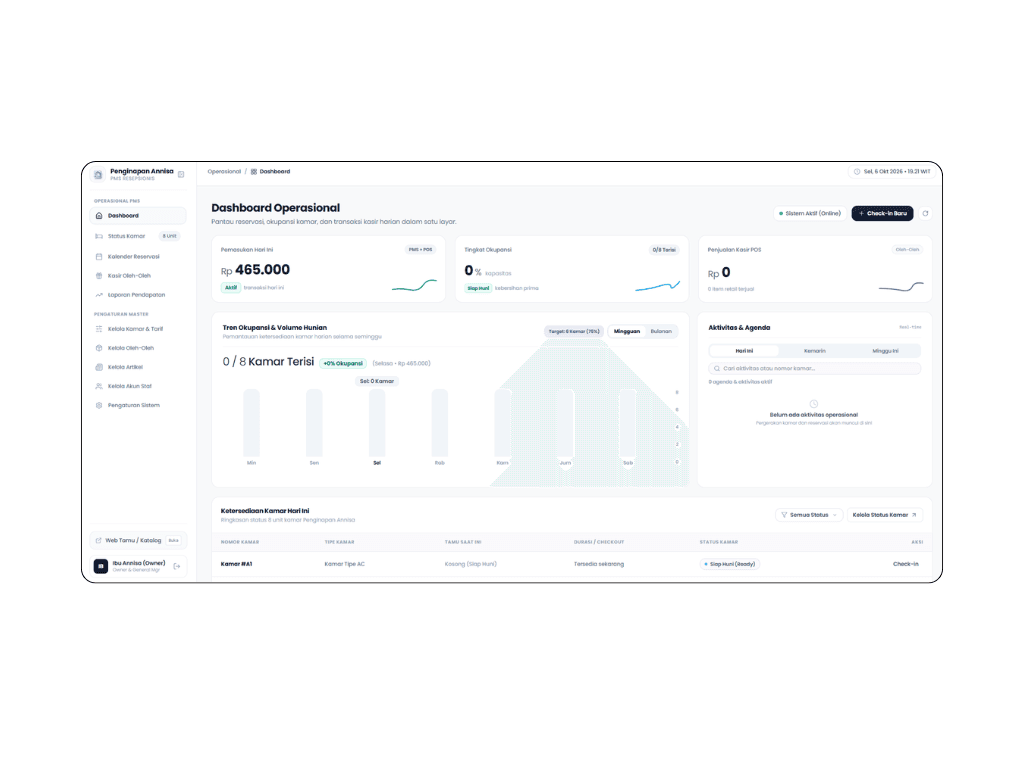
Task: Click the trend icon for Laporan Pendapatan
Action: [x=99, y=295]
